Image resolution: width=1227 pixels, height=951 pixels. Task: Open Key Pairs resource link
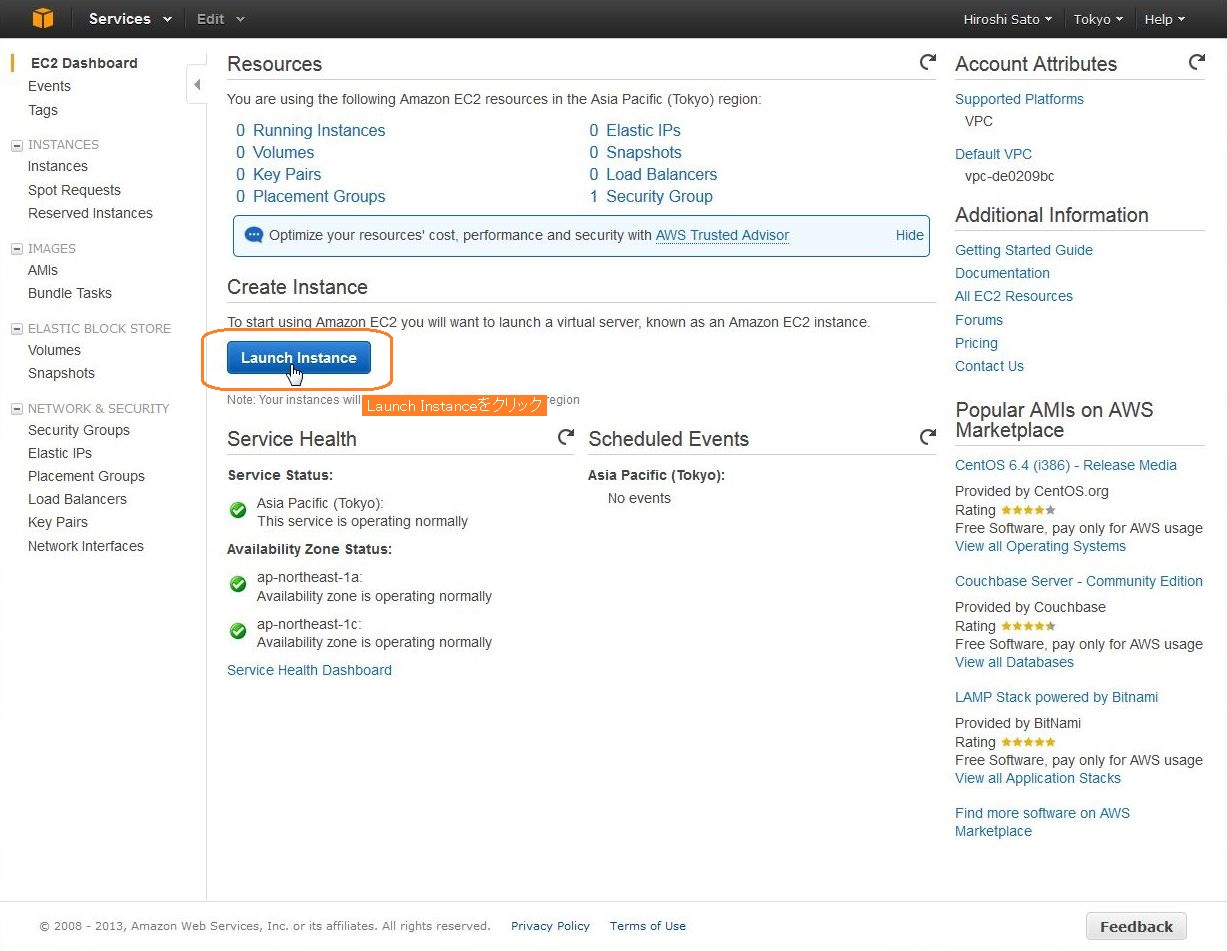click(287, 174)
